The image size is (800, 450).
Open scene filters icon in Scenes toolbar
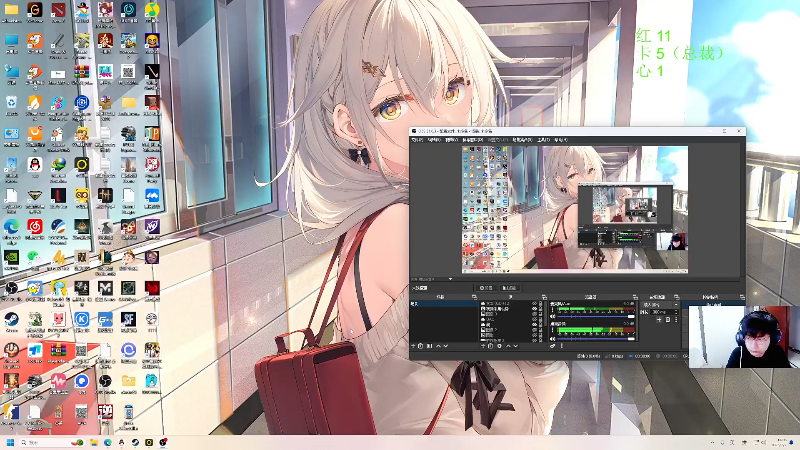coord(430,346)
